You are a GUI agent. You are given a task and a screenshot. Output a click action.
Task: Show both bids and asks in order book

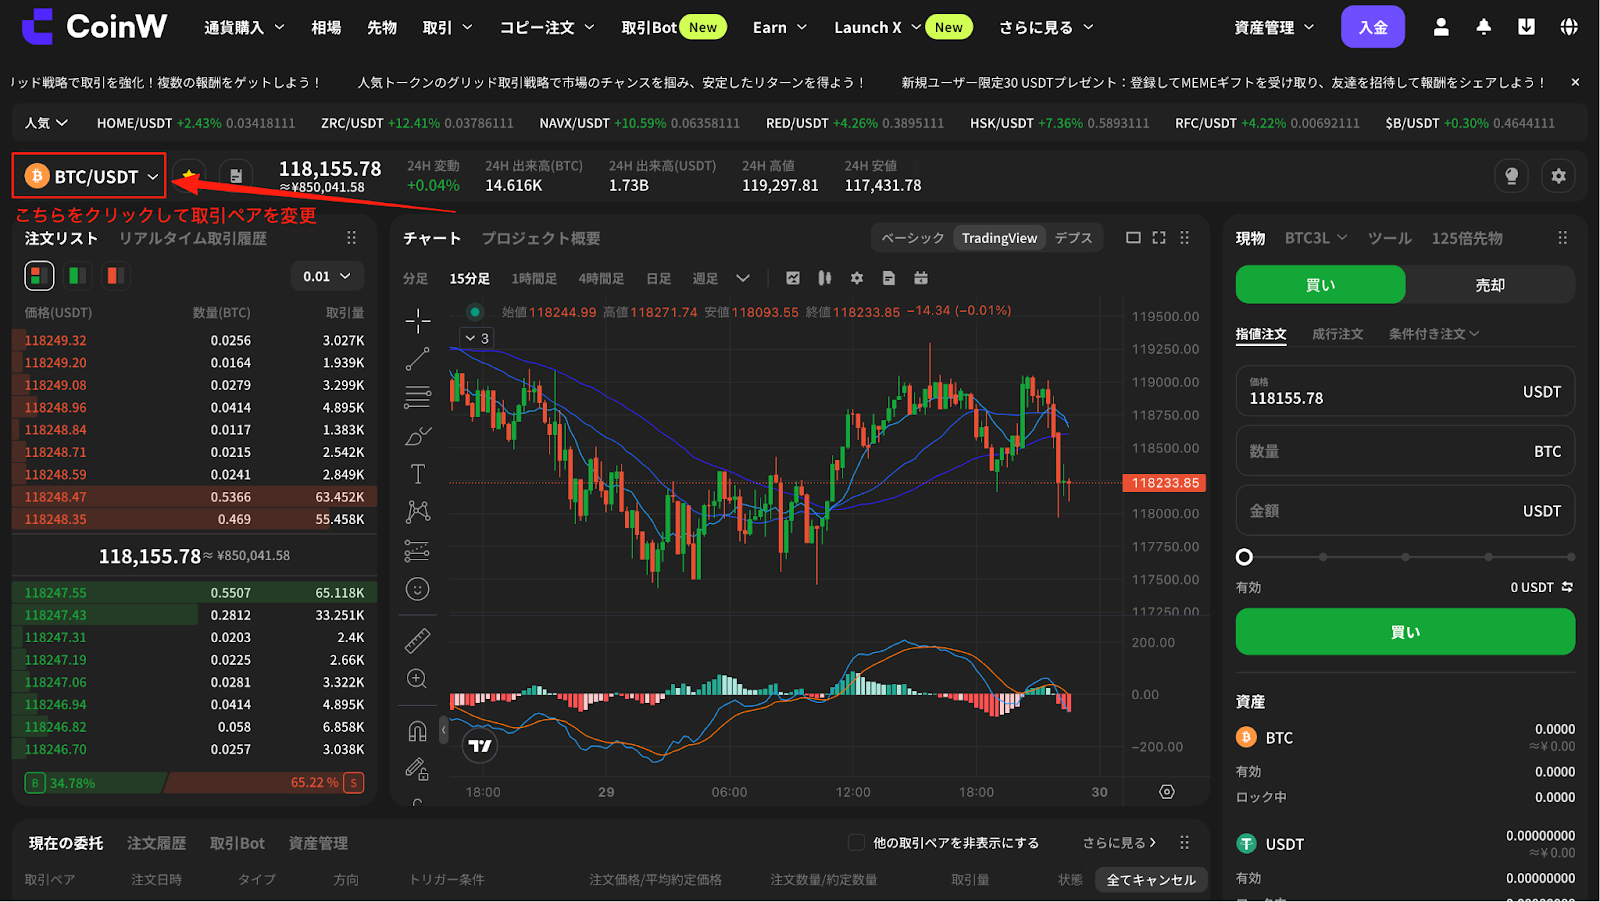point(39,275)
